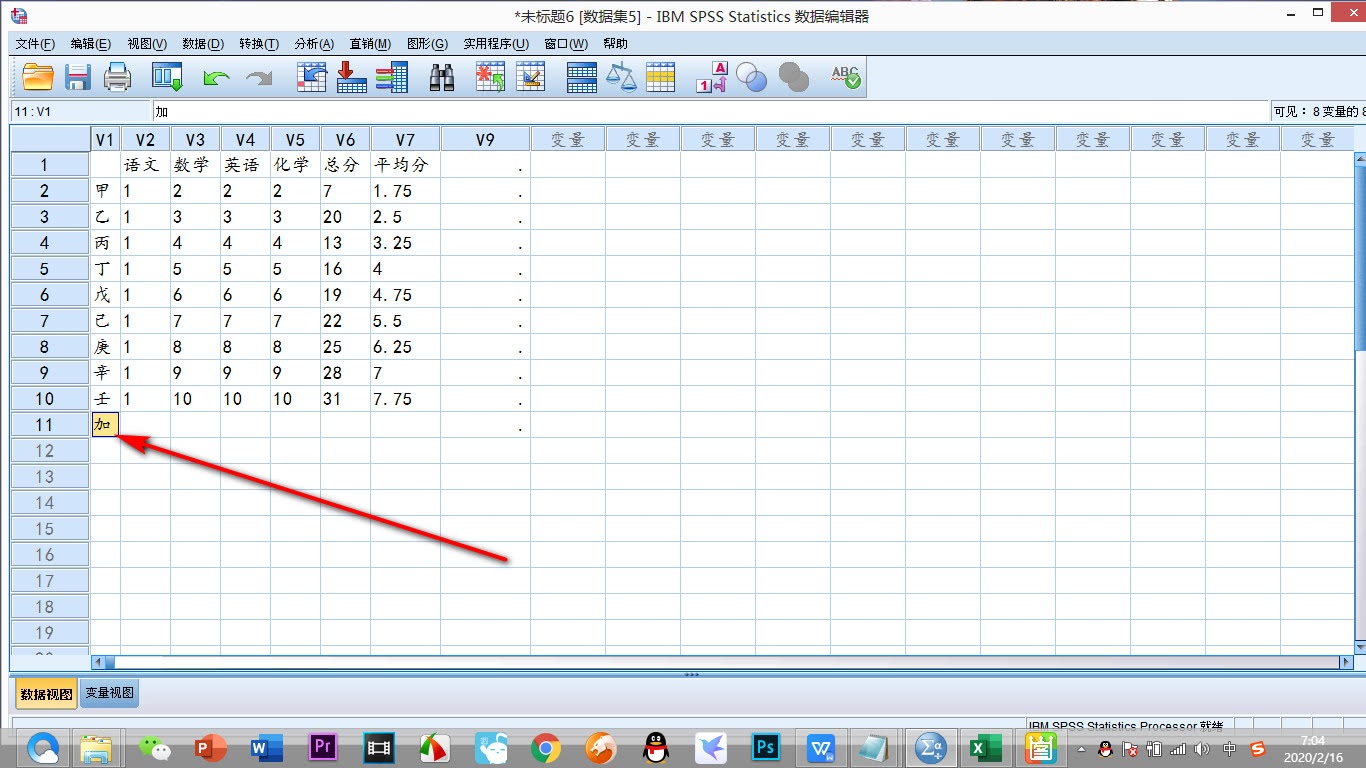The width and height of the screenshot is (1366, 768).
Task: Click the Insert Variable toolbar icon
Action: (x=530, y=77)
